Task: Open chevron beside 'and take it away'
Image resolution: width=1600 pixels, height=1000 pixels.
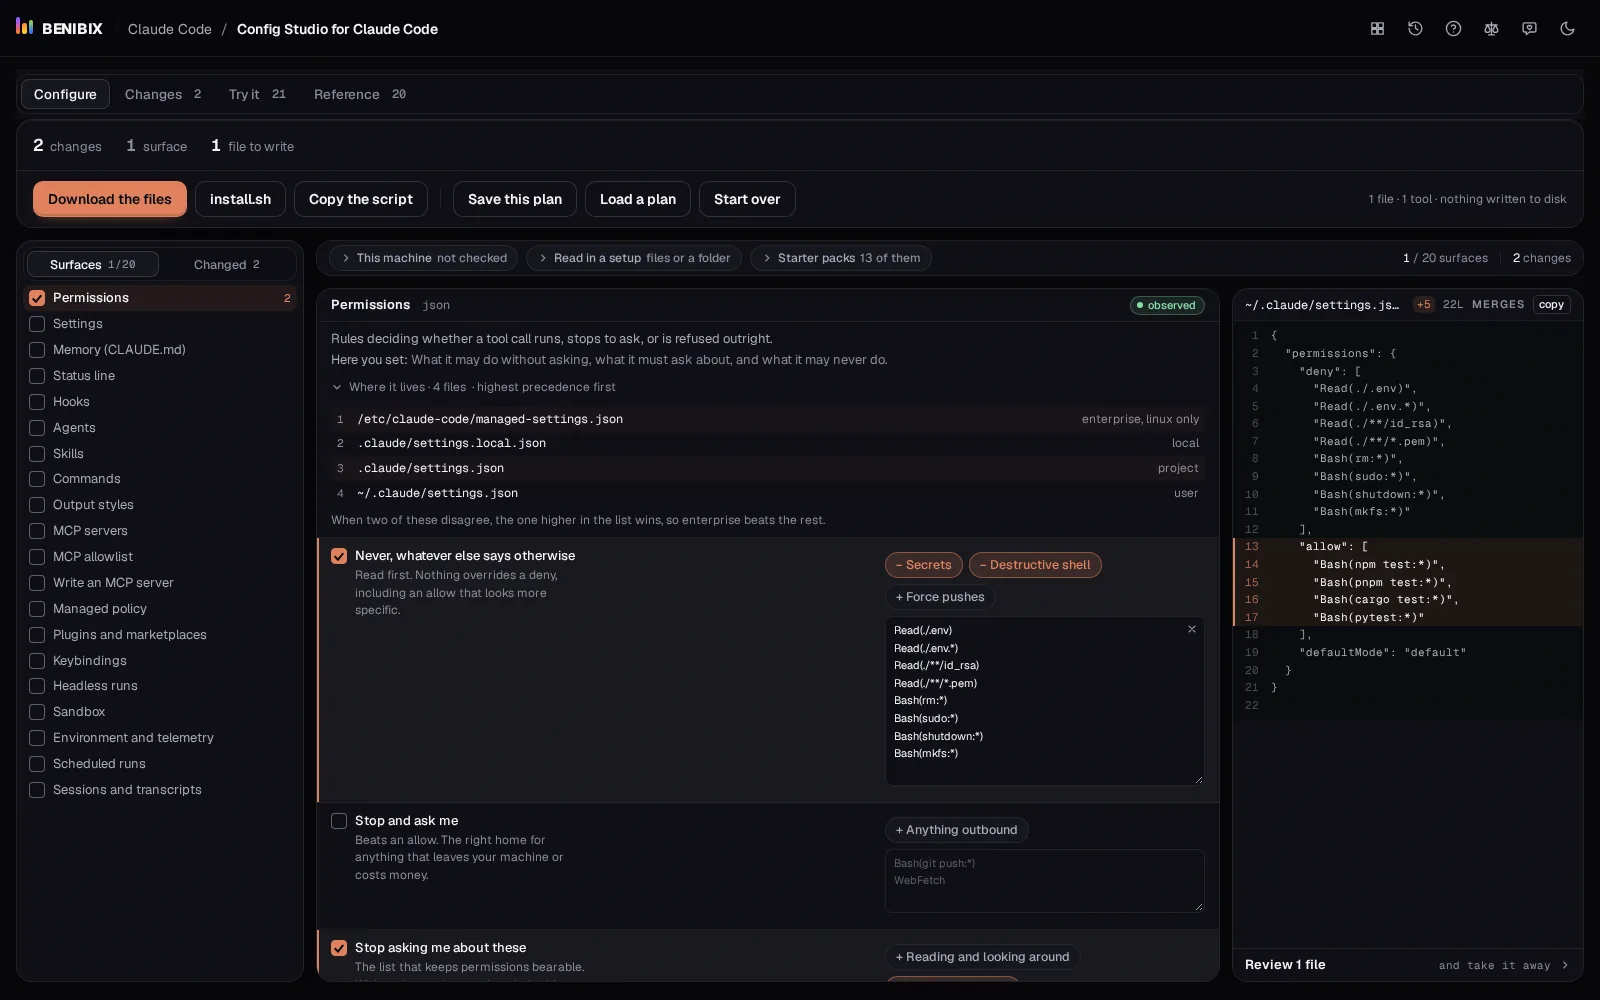Action: tap(1565, 965)
